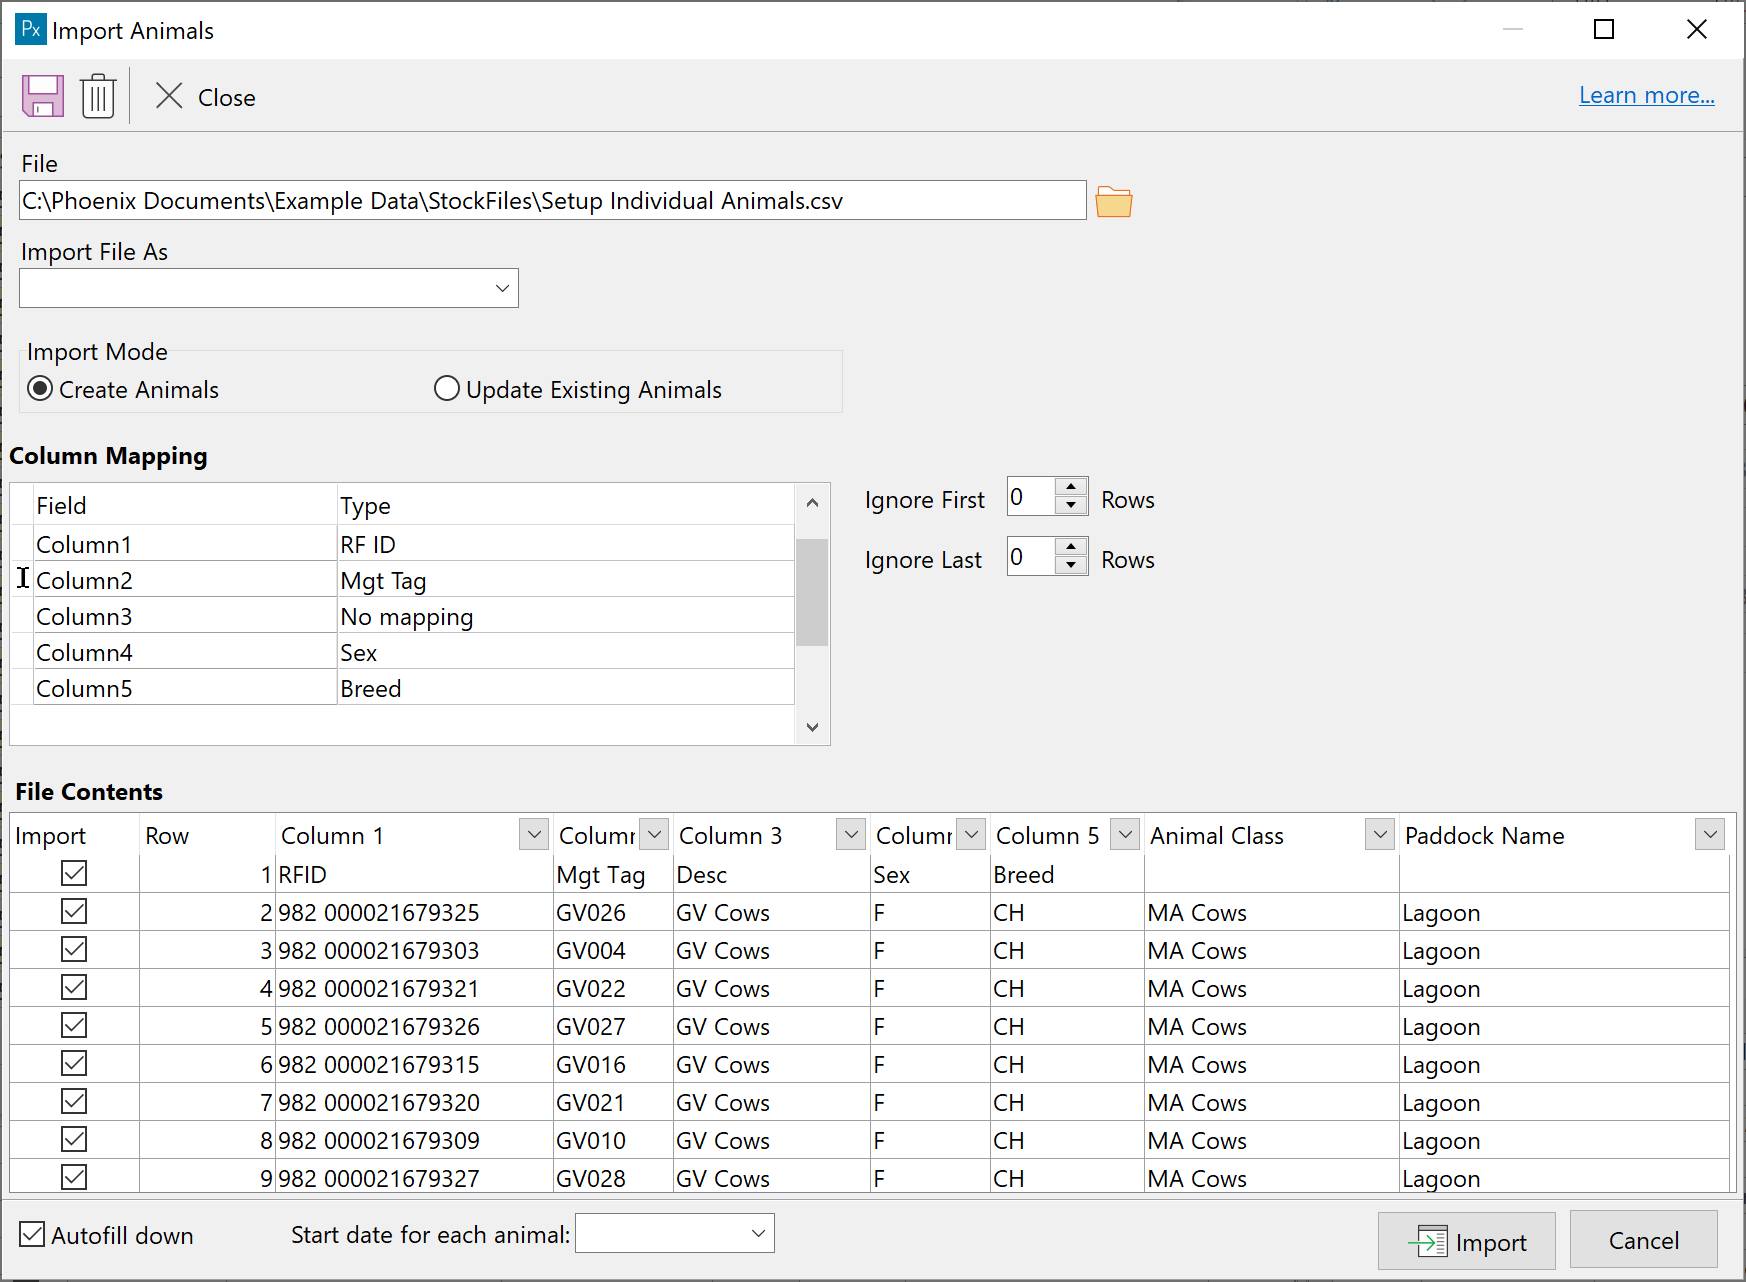1746x1282 pixels.
Task: Increase Ignore Last rows value
Action: [1071, 547]
